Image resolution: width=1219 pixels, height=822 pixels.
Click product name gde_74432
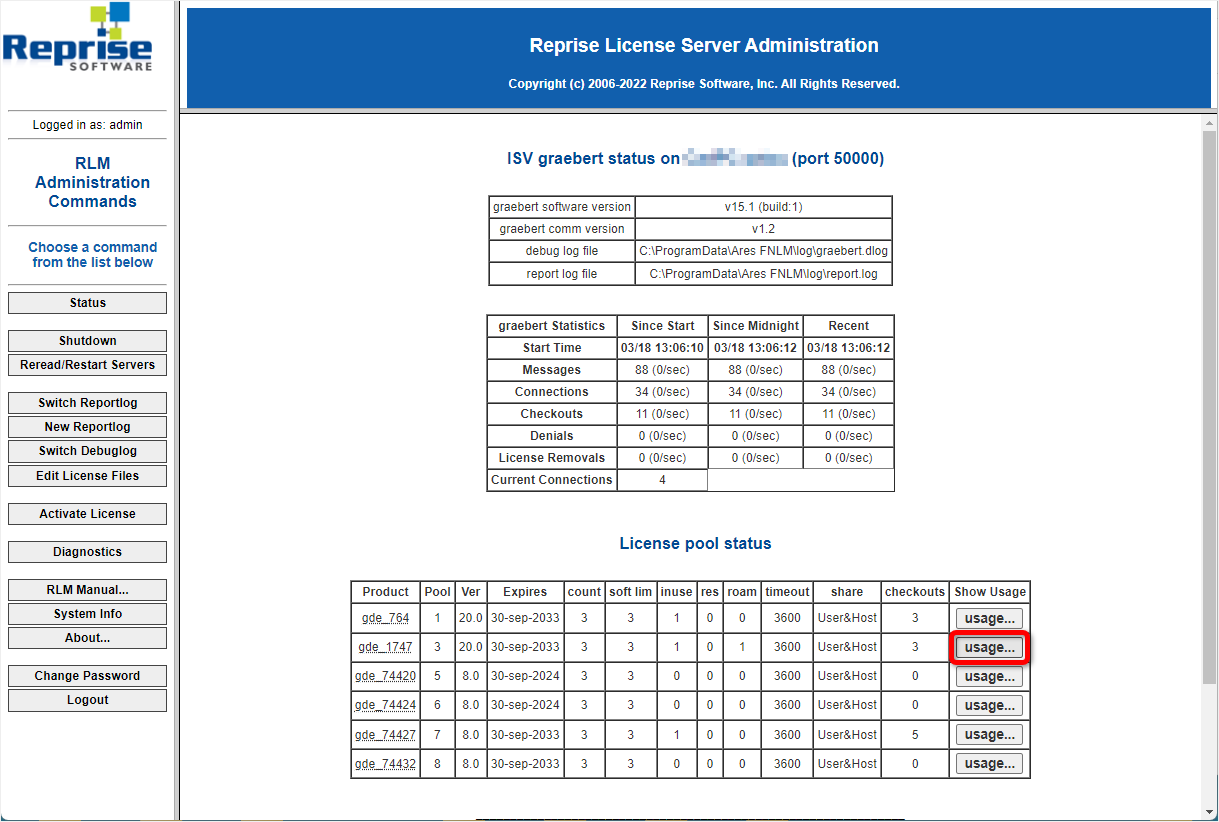click(x=386, y=763)
